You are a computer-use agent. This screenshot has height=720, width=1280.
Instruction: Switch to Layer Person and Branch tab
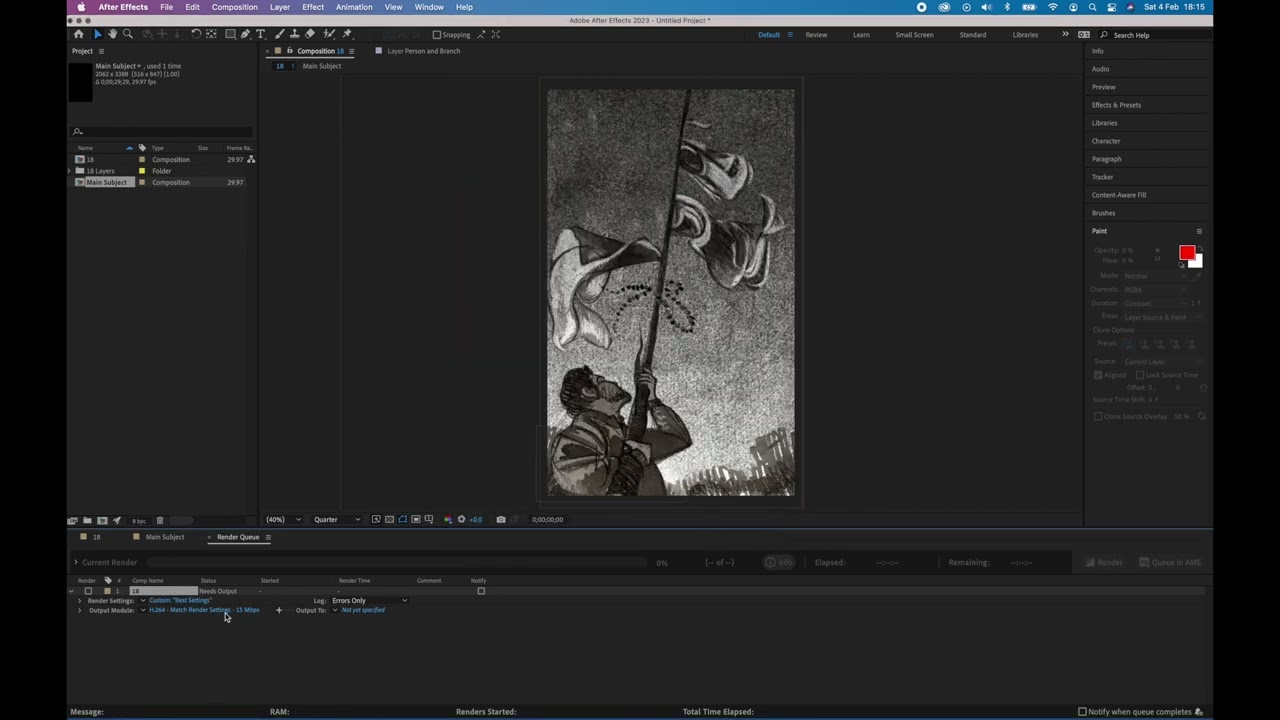point(424,51)
